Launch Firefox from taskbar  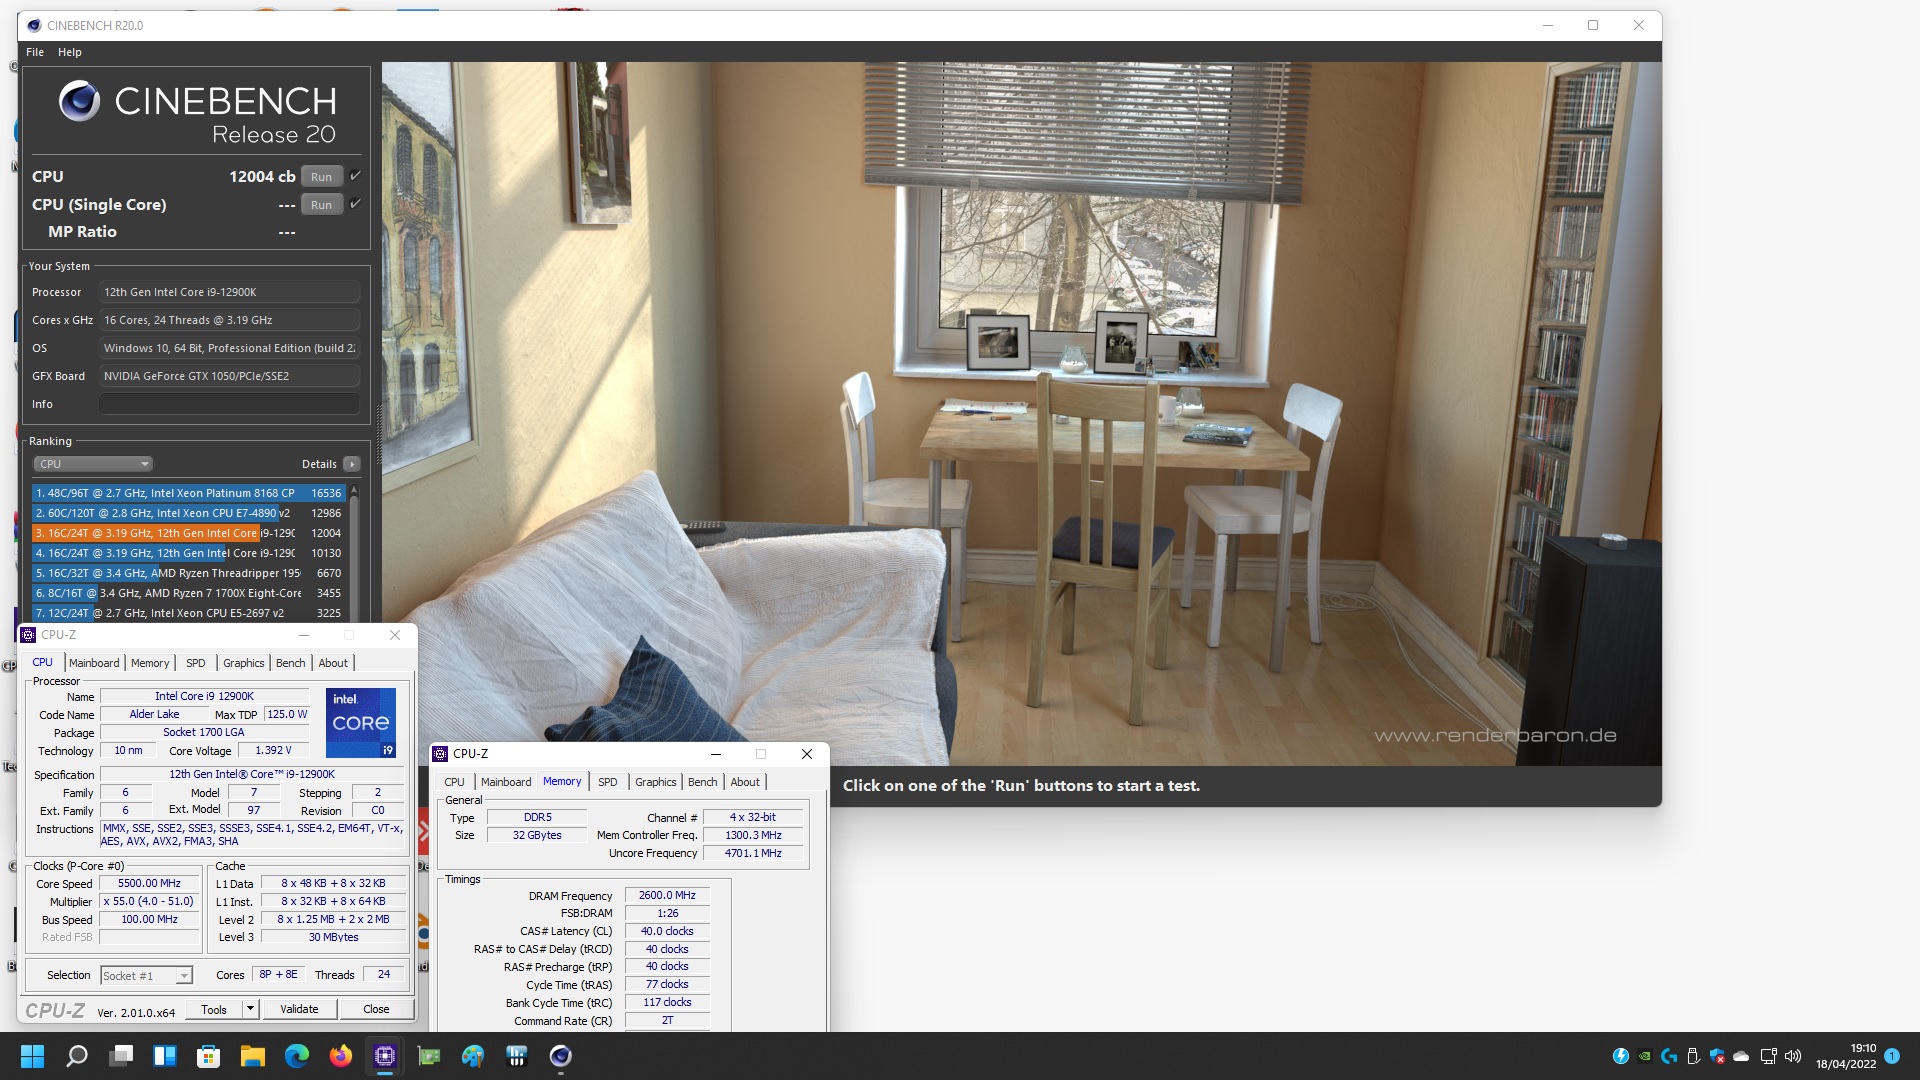click(341, 1056)
